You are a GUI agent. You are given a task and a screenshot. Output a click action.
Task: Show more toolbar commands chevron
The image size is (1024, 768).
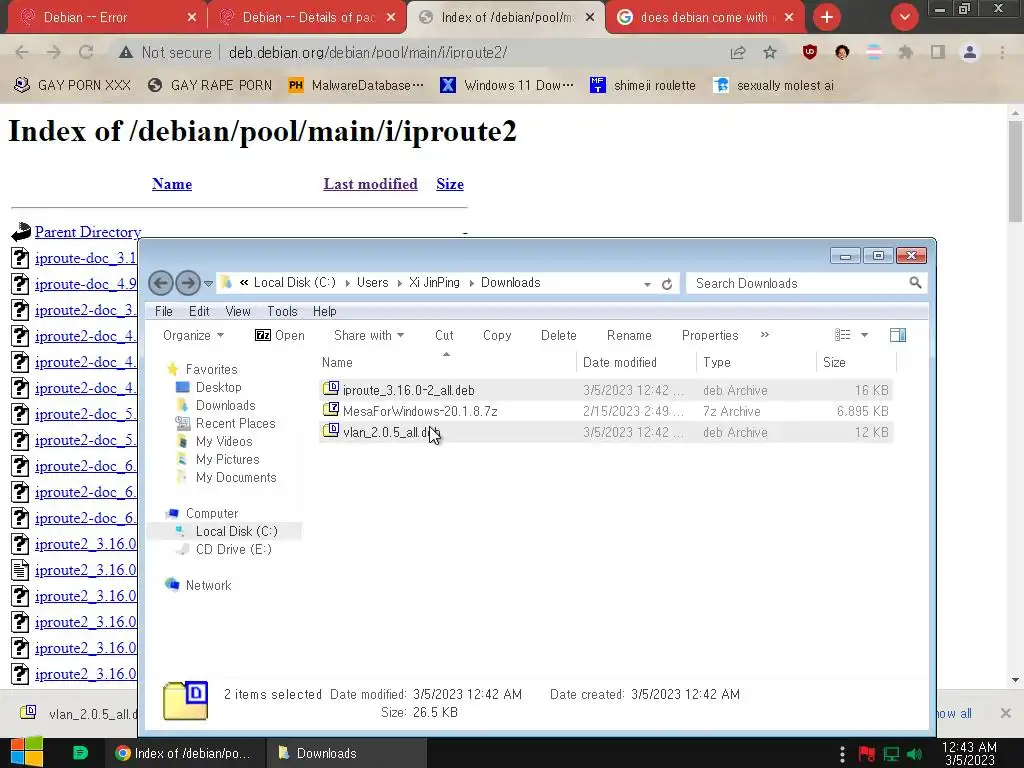[x=765, y=335]
